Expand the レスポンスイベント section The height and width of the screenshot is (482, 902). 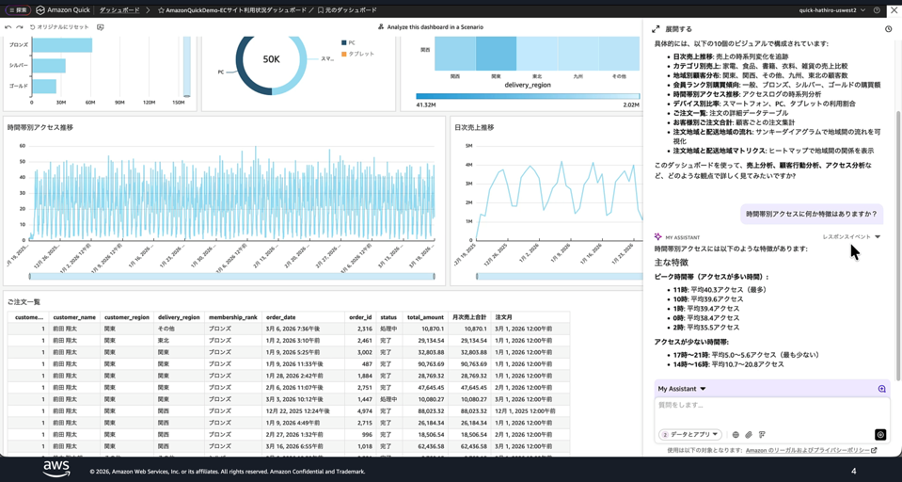(x=851, y=237)
